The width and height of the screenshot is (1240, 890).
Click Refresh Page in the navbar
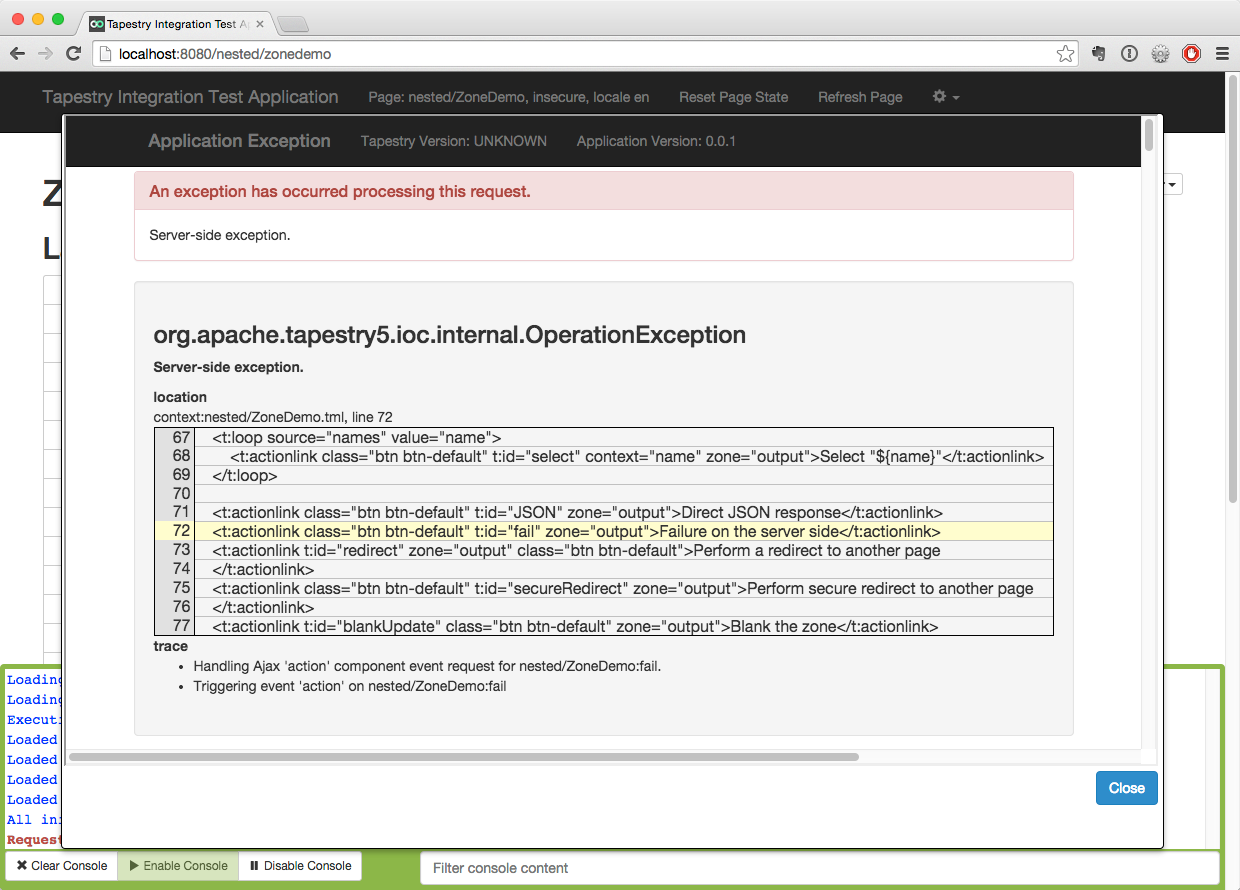(x=860, y=97)
